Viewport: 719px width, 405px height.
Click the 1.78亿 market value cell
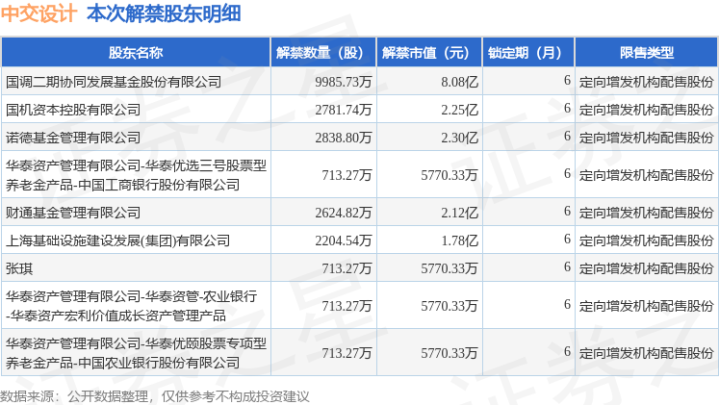tap(459, 241)
